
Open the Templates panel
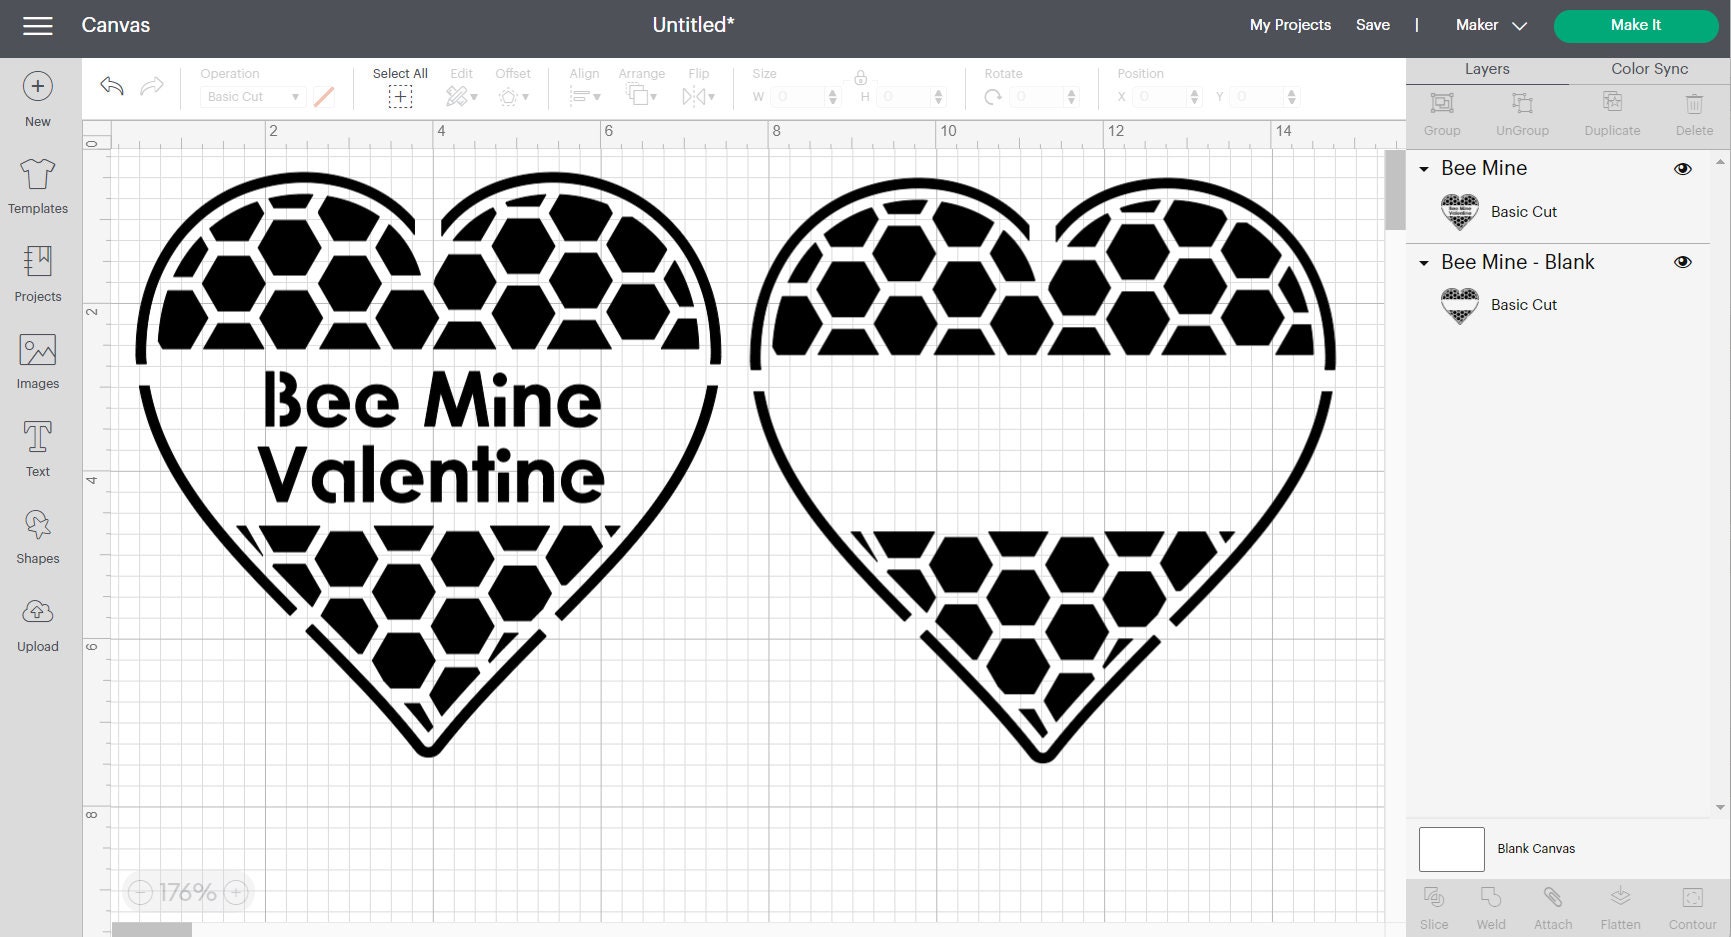click(38, 186)
